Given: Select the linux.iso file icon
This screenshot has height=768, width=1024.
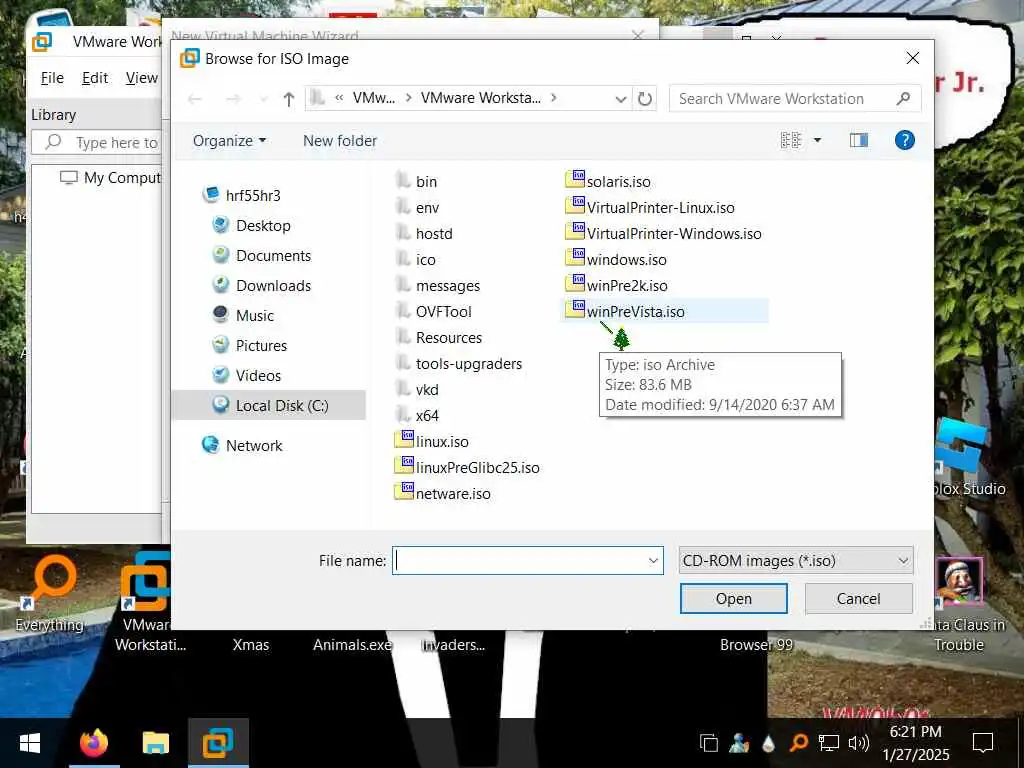Looking at the screenshot, I should click(x=404, y=440).
